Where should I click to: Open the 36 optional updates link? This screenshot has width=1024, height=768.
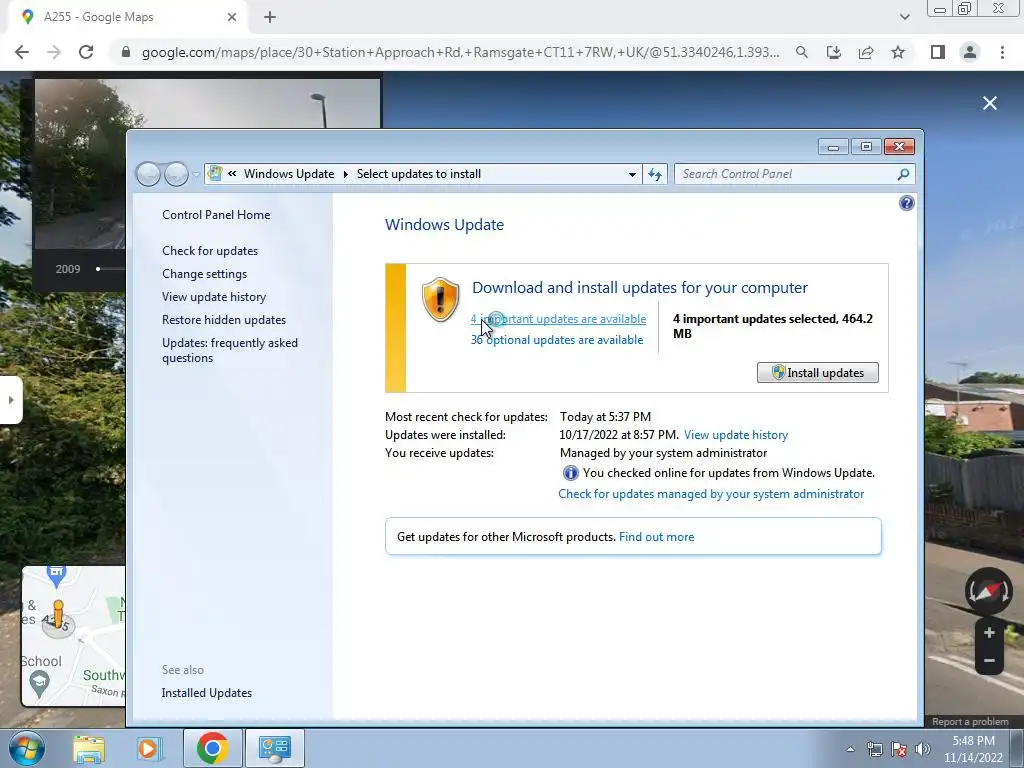point(557,340)
